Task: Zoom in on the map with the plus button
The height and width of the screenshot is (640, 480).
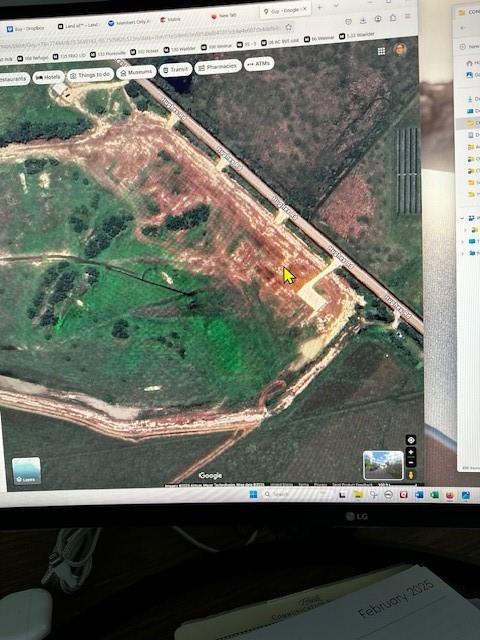Action: (411, 452)
